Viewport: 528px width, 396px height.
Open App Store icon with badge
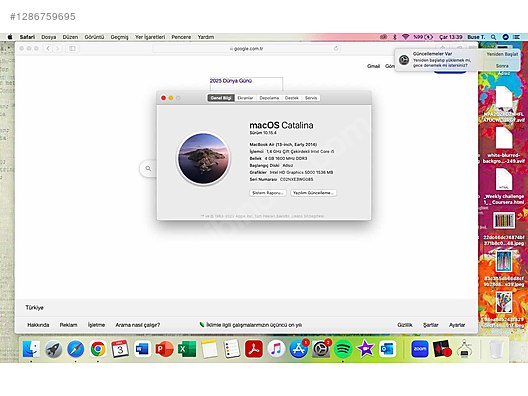click(298, 349)
